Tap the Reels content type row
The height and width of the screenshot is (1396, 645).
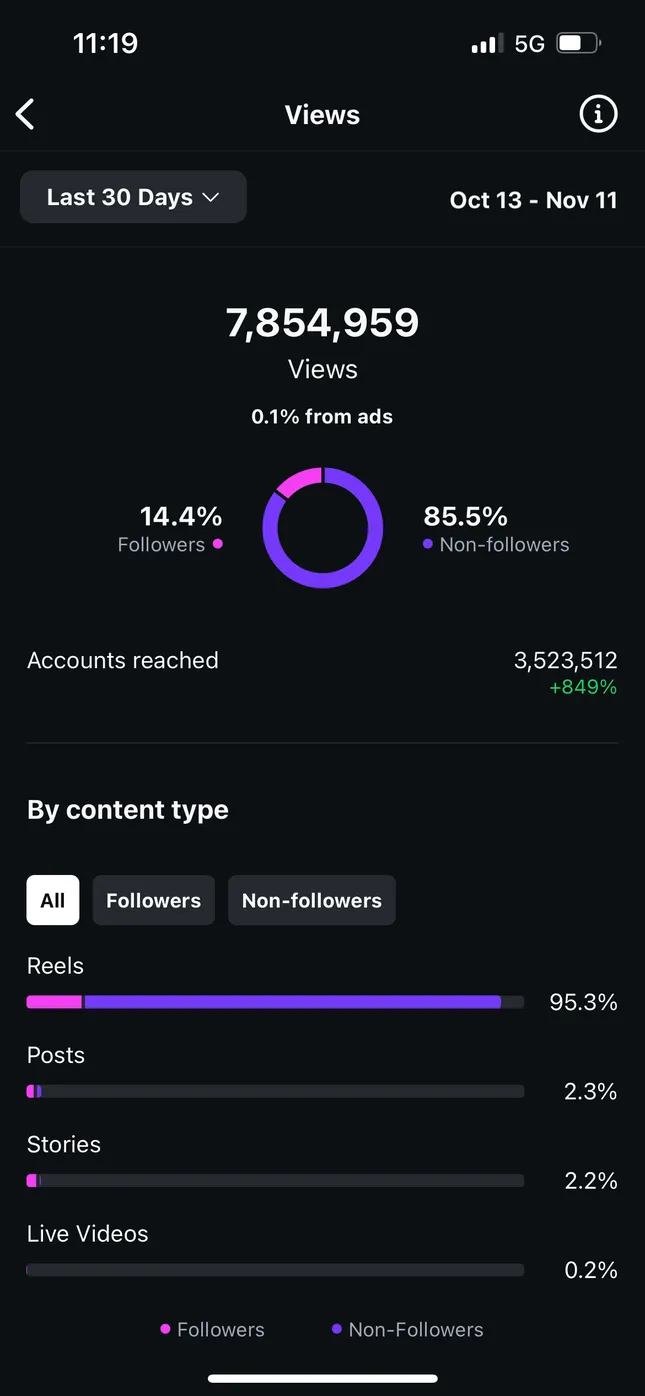(322, 984)
